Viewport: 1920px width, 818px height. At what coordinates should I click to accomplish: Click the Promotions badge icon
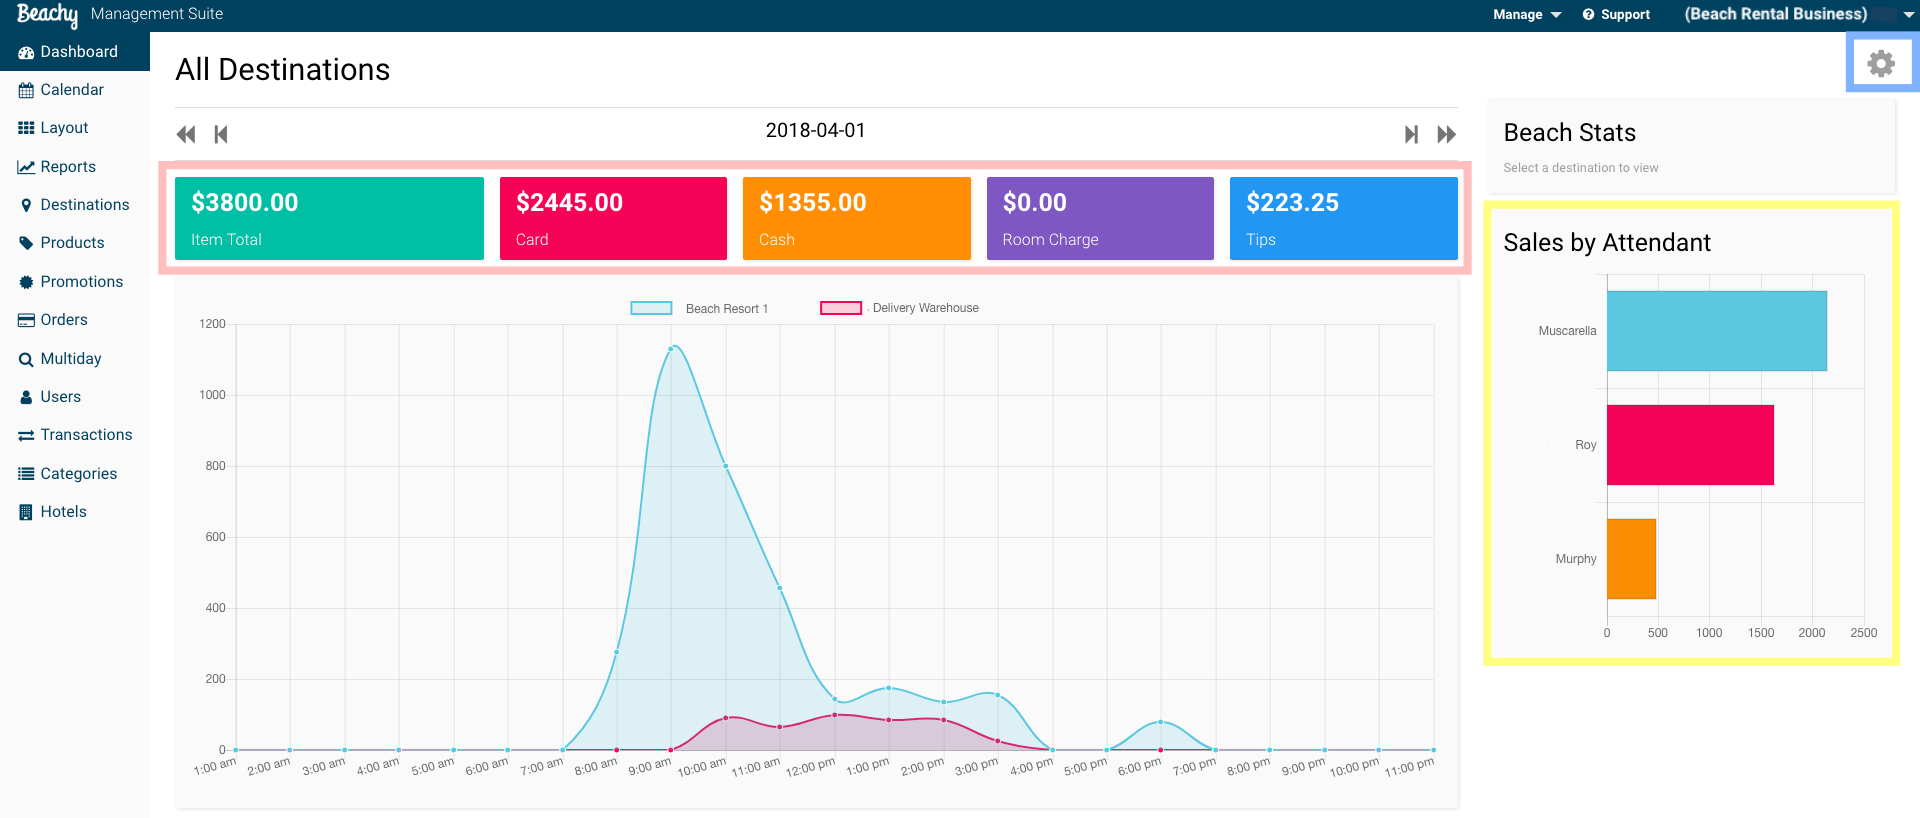(x=26, y=282)
